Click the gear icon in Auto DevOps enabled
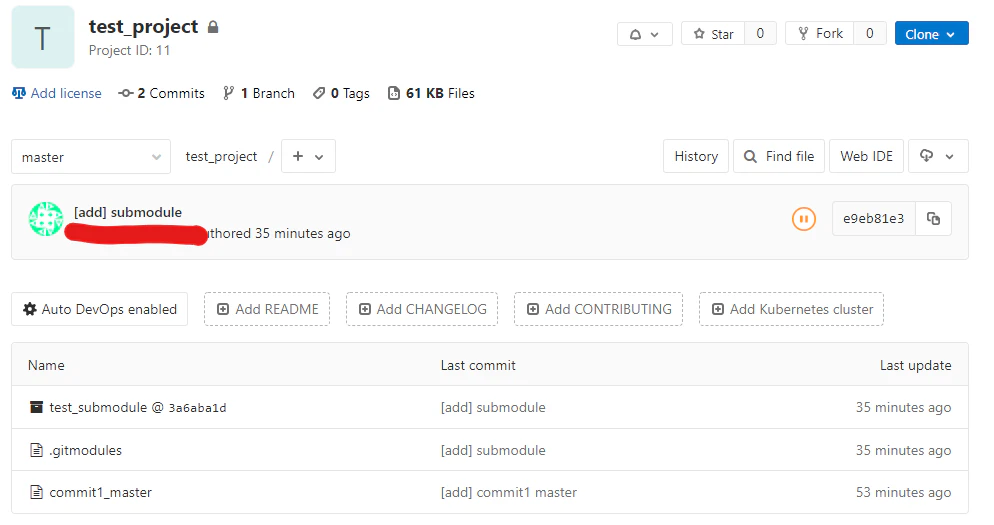 tap(30, 309)
